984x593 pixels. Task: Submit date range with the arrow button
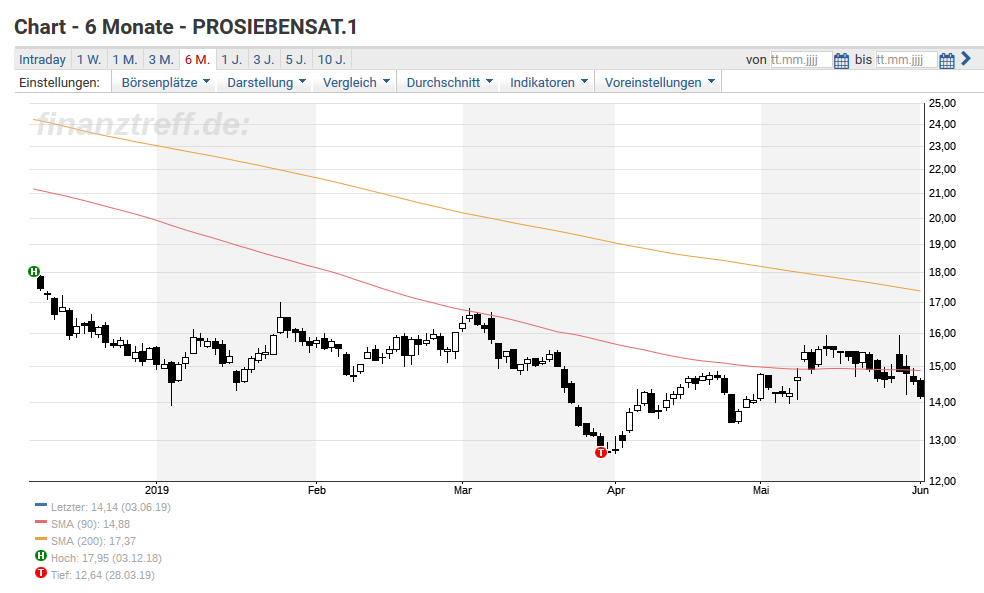click(966, 59)
